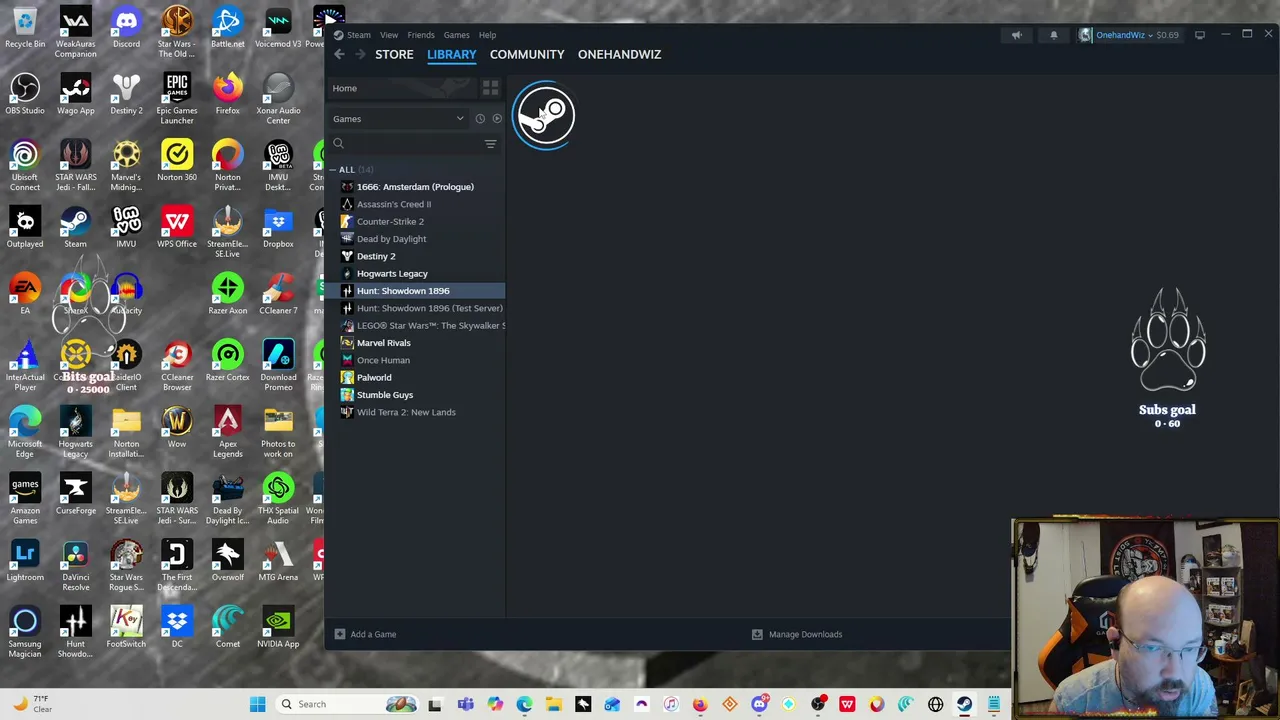
Task: Open weather widget showing 71°F Clear
Action: pos(33,704)
